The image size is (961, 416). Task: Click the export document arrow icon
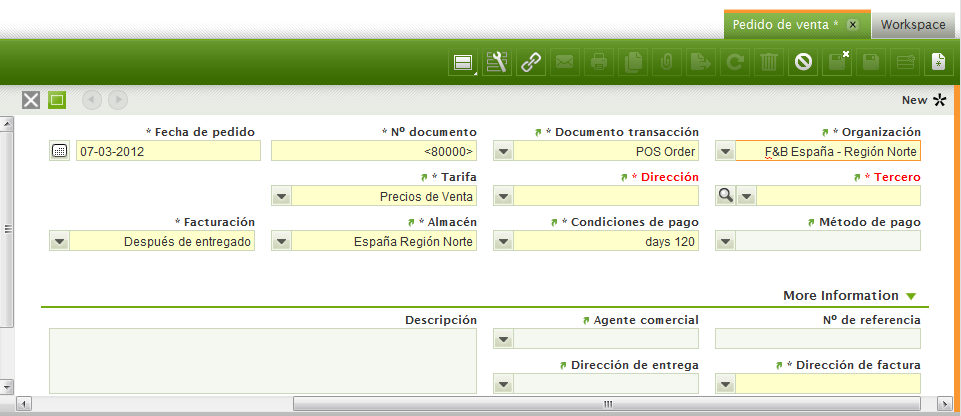tap(701, 62)
